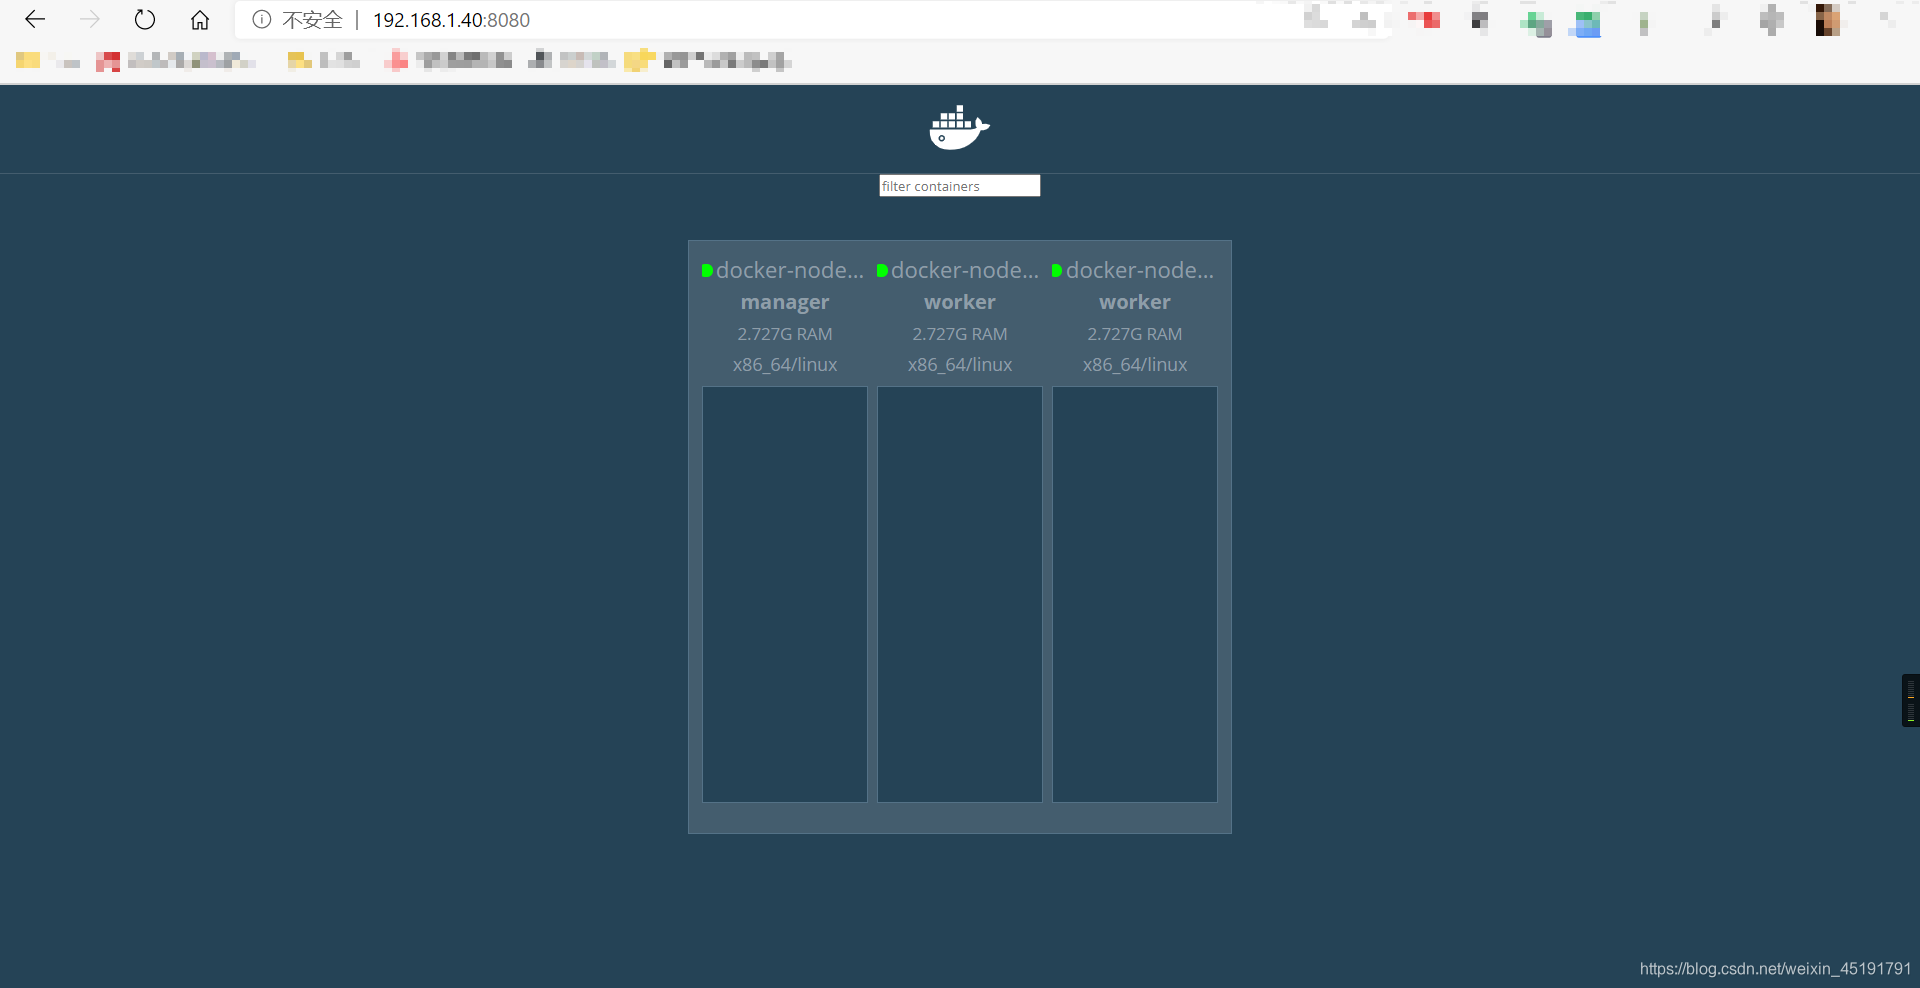Screen dimensions: 1920x988
Task: Go to browser home page icon
Action: click(x=200, y=19)
